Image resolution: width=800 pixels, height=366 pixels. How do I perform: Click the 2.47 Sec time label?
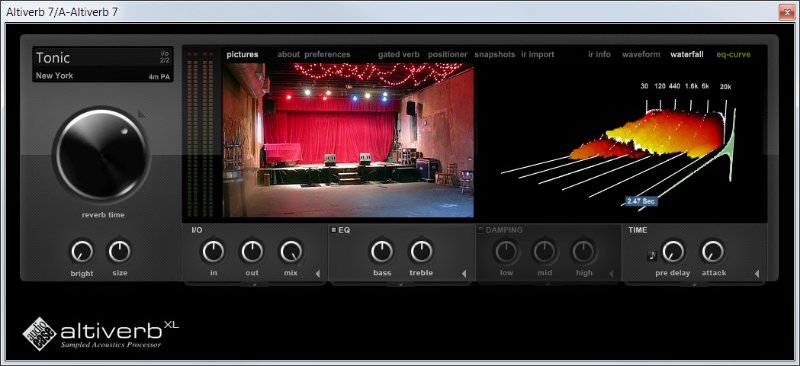641,201
